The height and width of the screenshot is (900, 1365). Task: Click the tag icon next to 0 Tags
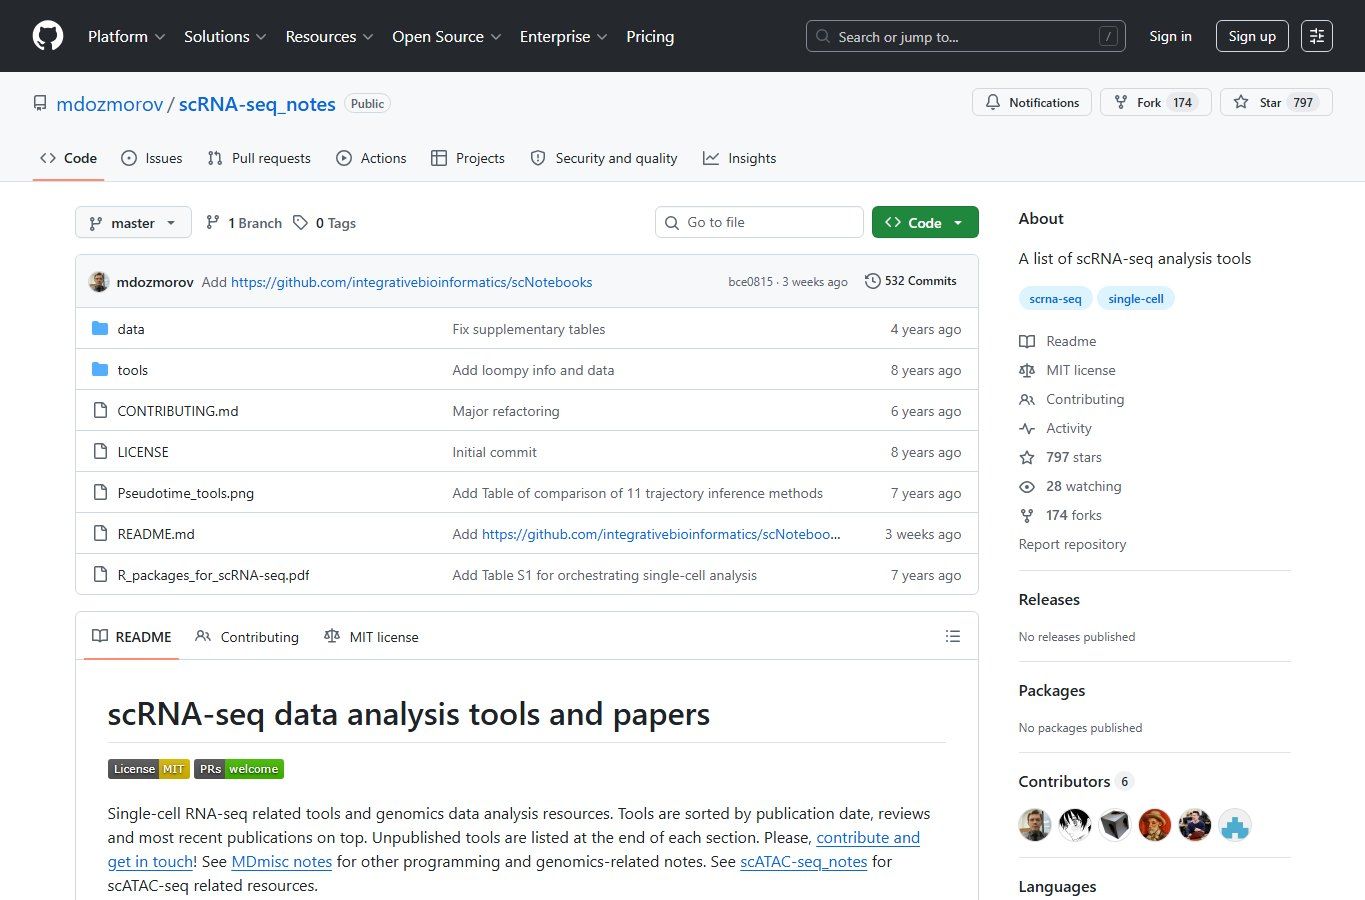pos(300,223)
